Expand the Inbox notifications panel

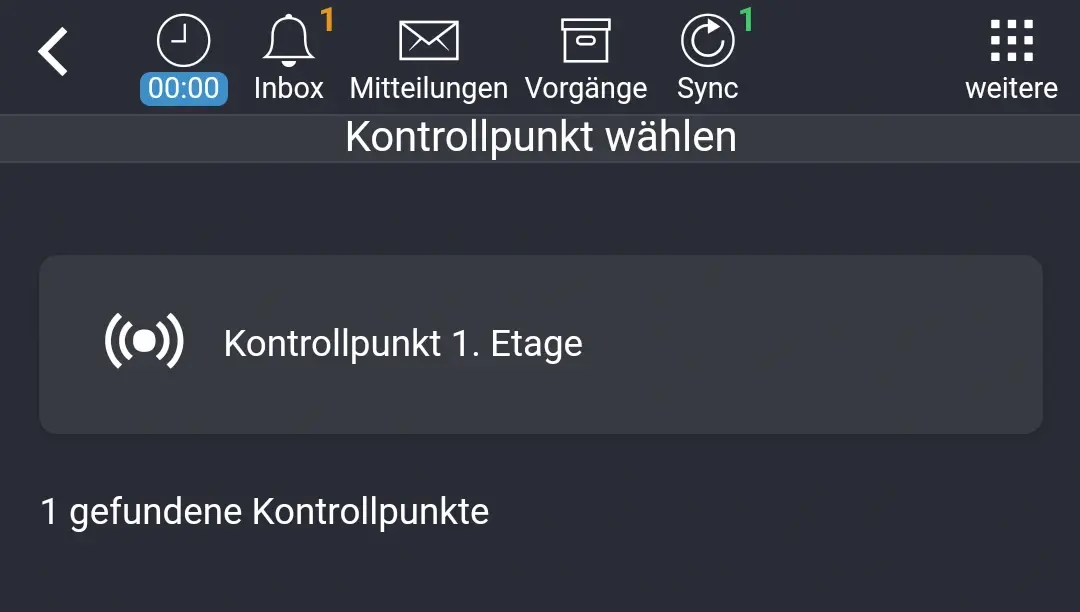point(289,55)
